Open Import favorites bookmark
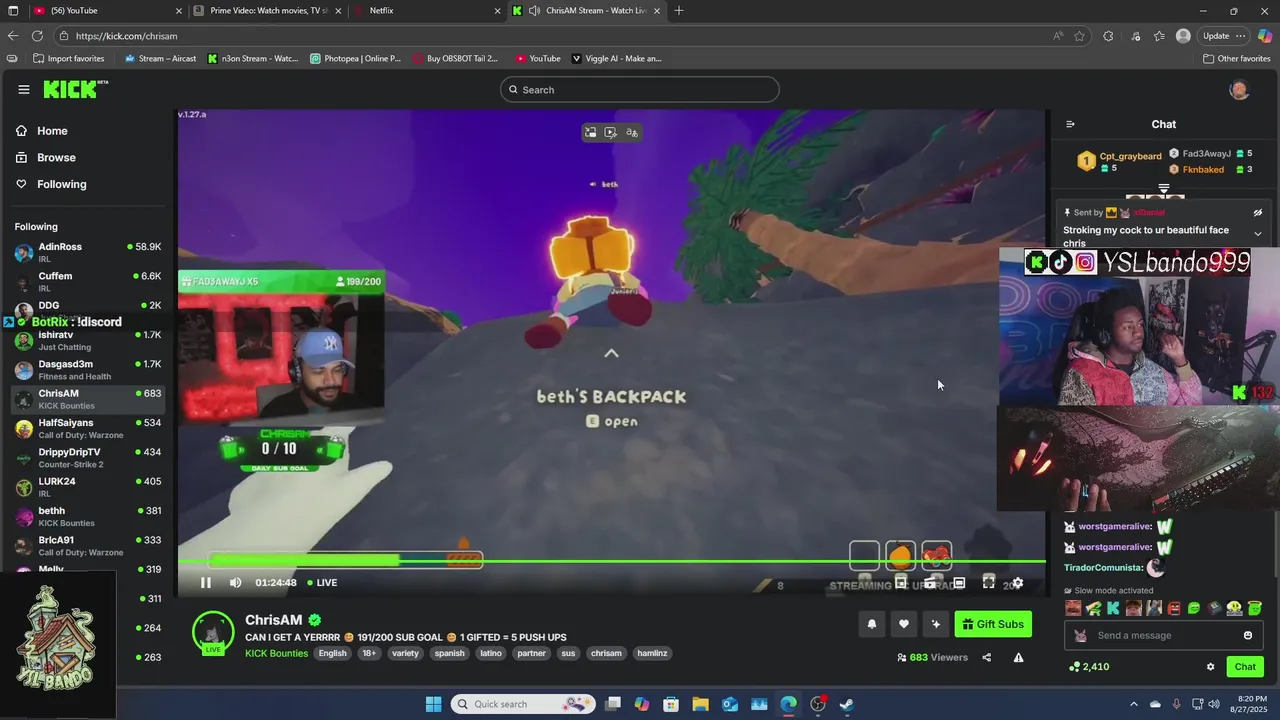 68,58
